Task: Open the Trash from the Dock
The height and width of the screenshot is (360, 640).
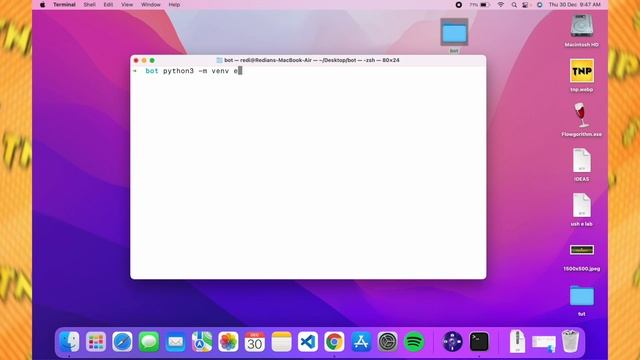Action: [570, 341]
